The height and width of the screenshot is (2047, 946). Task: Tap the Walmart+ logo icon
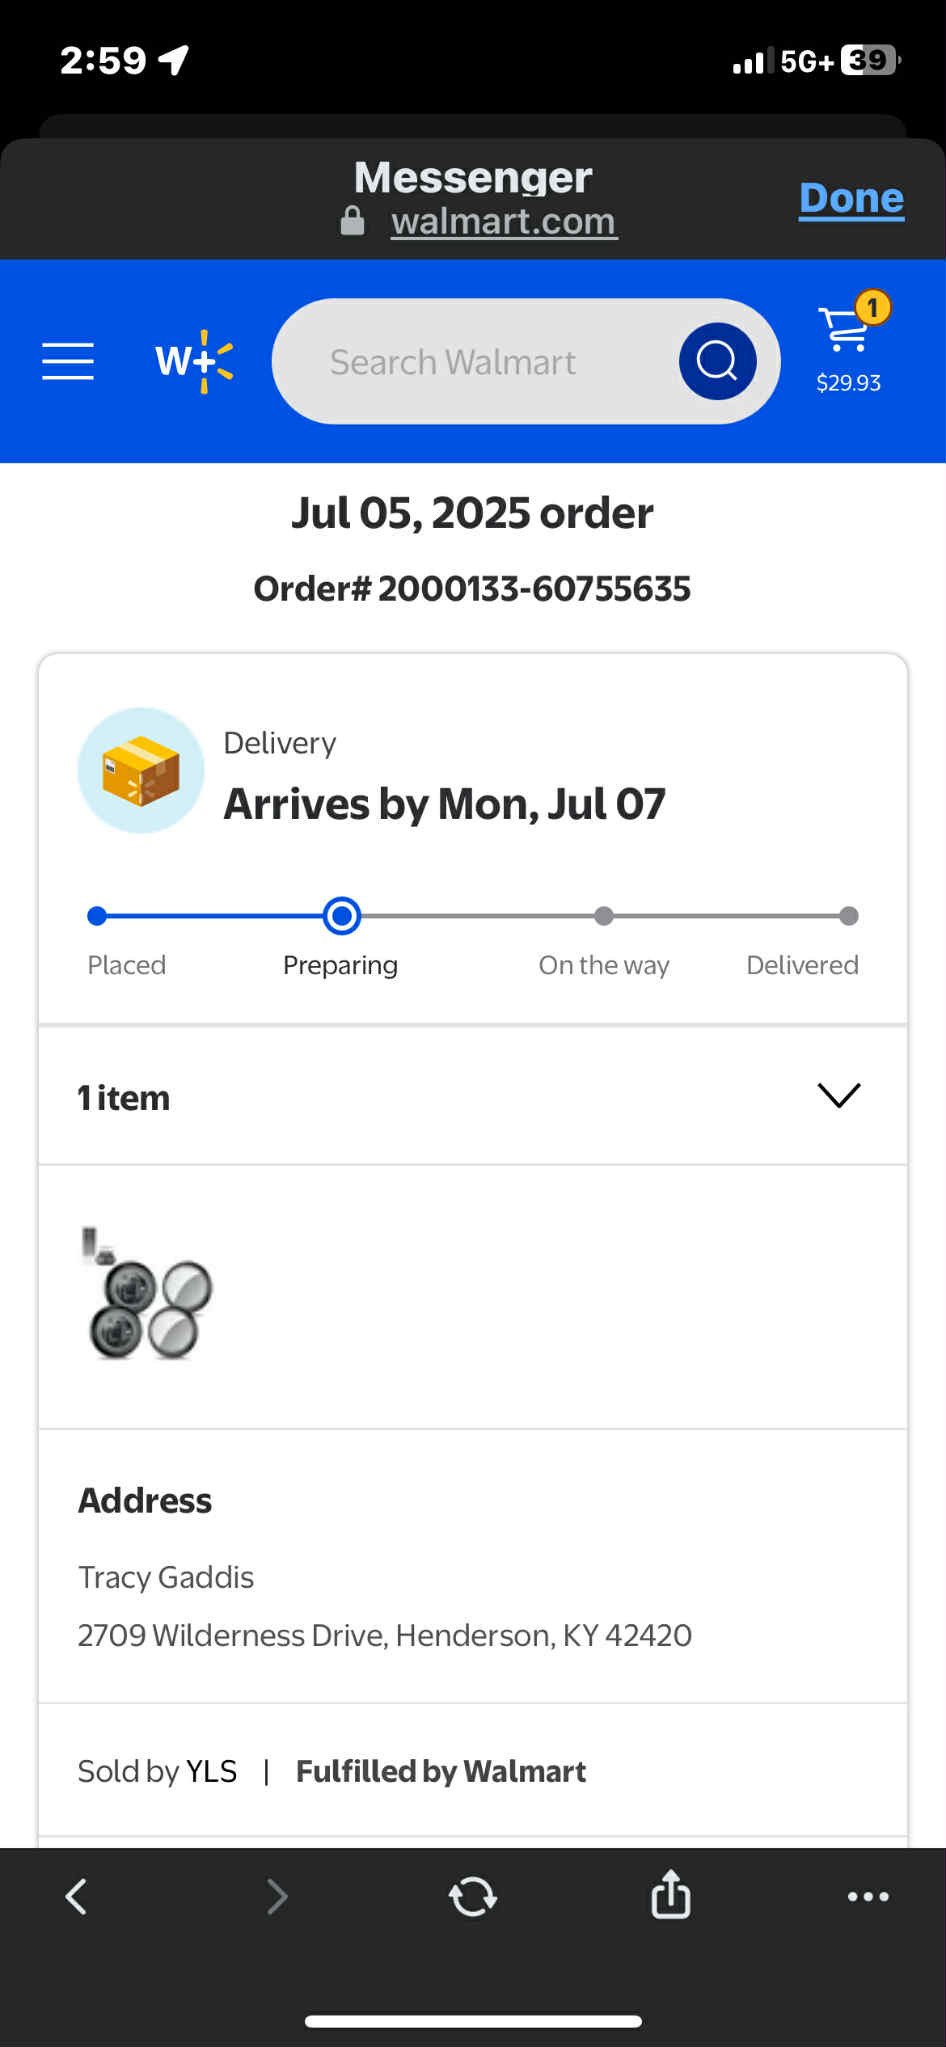click(x=194, y=361)
